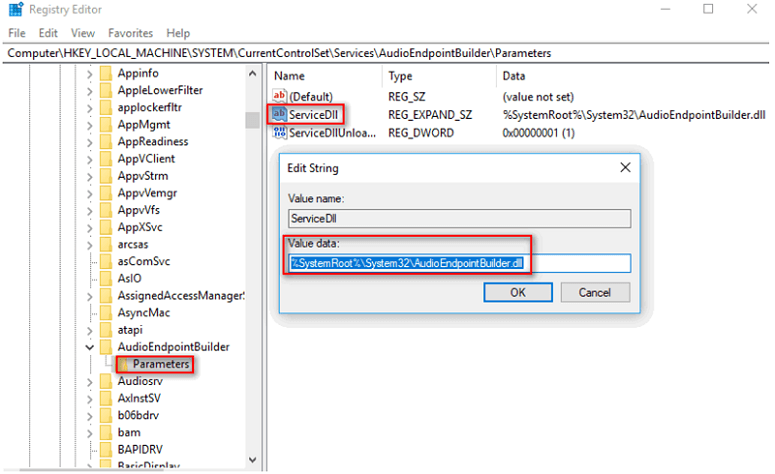
Task: Click the ServiceDll string value icon
Action: pos(279,114)
